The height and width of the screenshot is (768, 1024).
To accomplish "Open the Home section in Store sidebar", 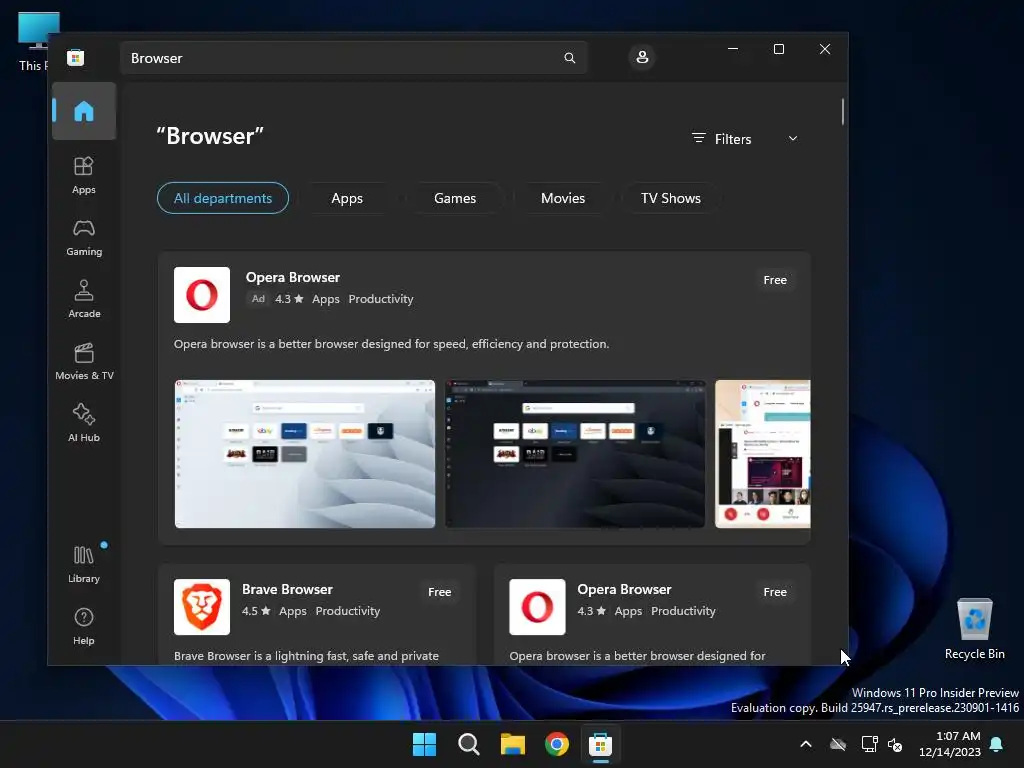I will click(x=84, y=111).
